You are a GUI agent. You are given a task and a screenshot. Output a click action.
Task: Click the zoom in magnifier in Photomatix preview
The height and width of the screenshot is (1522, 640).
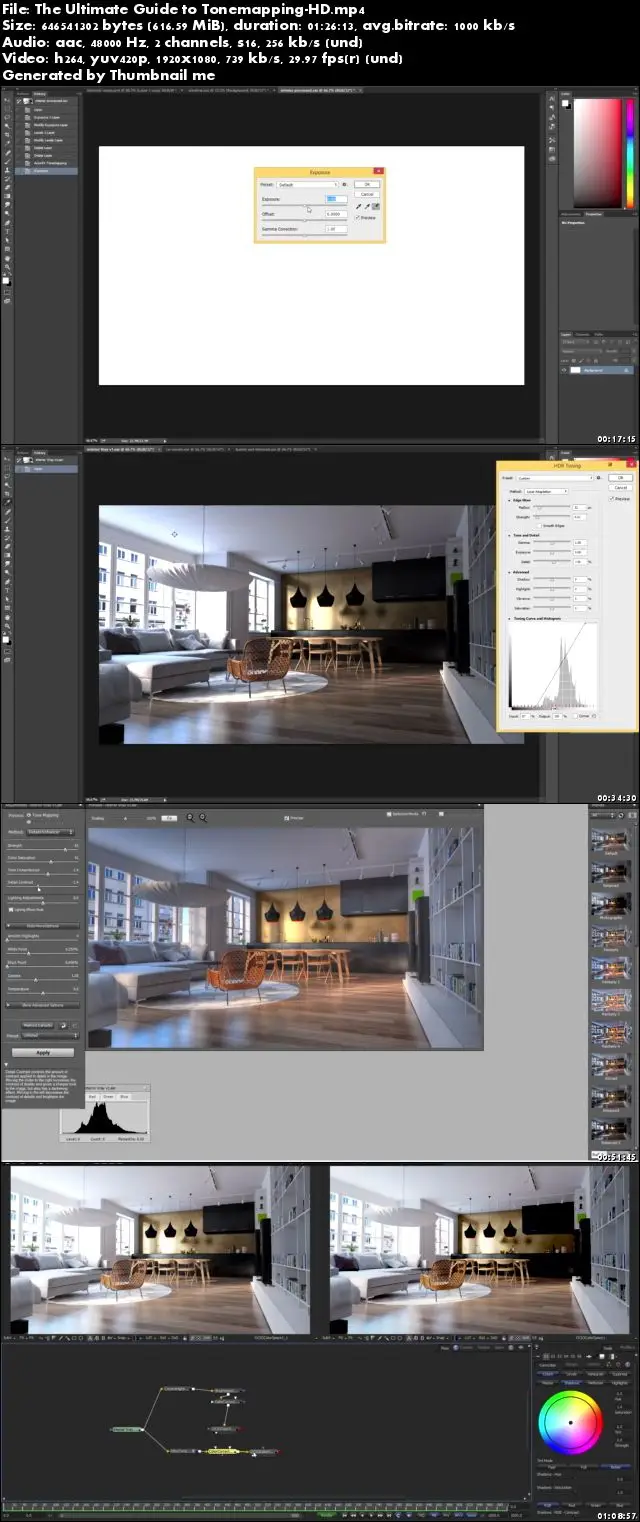[203, 817]
